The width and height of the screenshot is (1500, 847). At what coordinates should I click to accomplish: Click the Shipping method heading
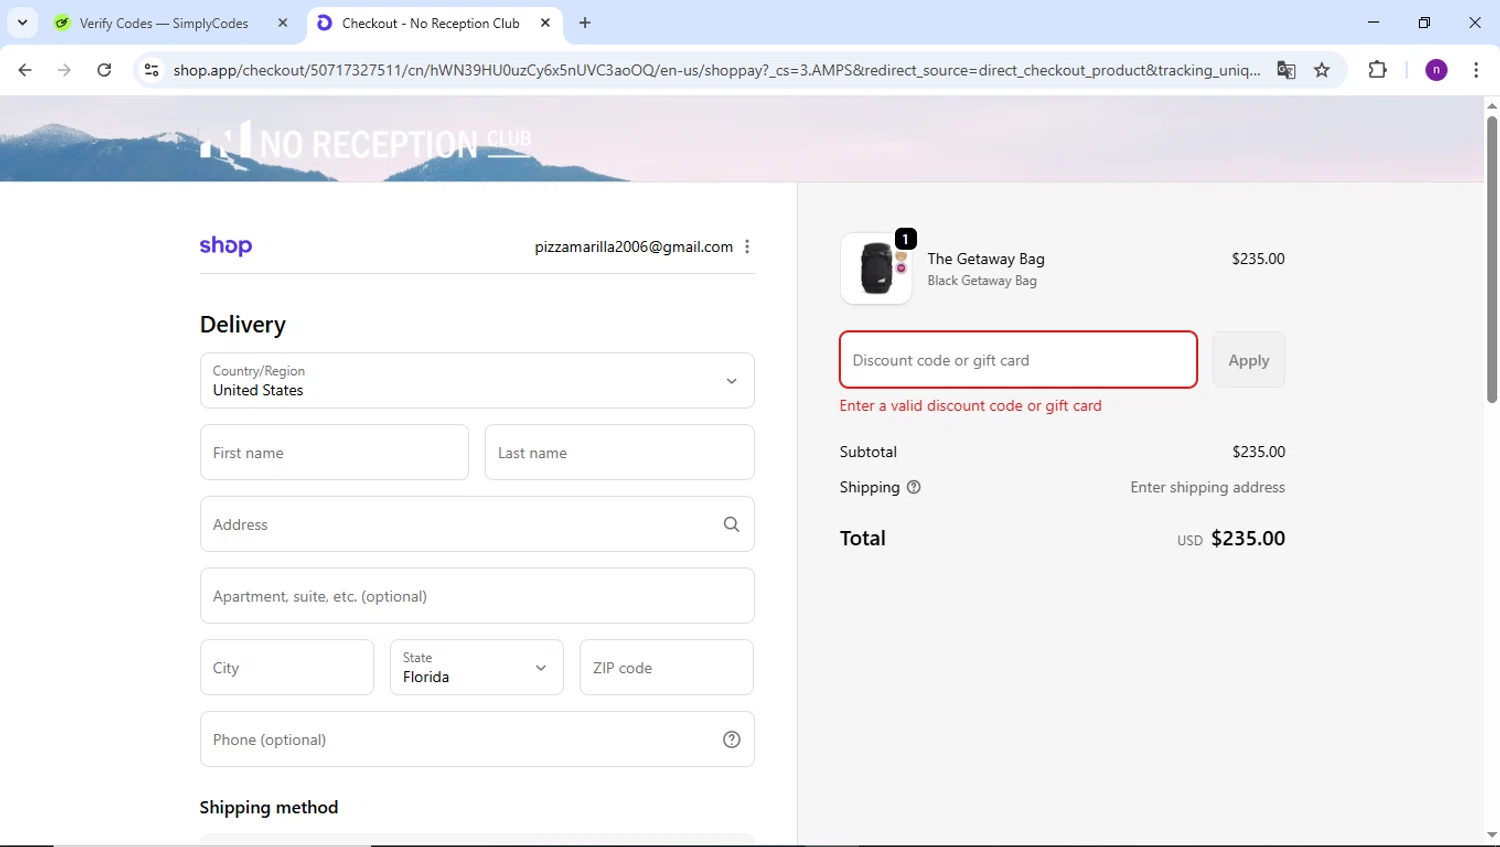tap(269, 807)
